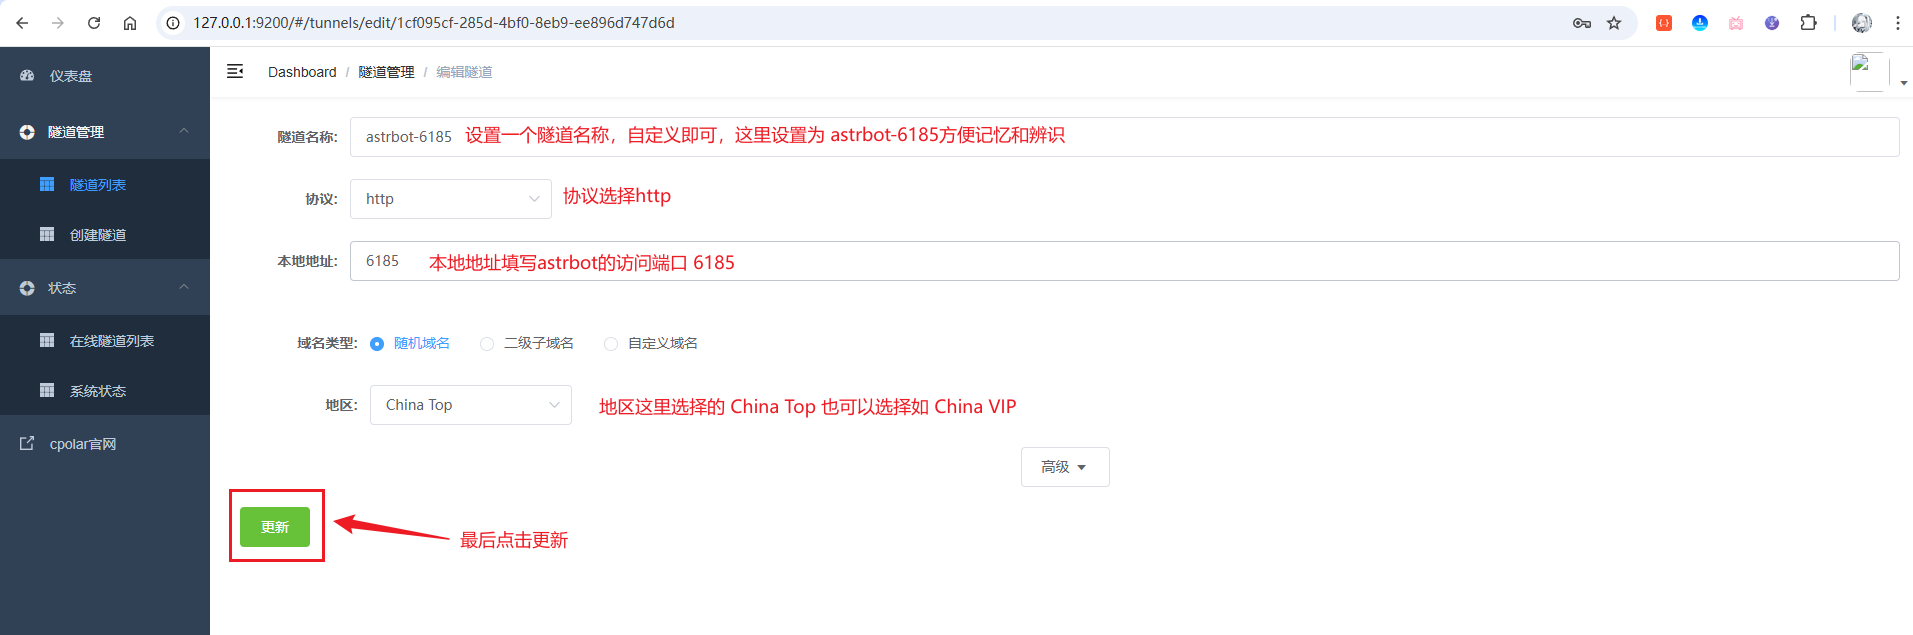Click the 仪表盘 dashboard icon in sidebar
This screenshot has height=635, width=1913.
pyautogui.click(x=27, y=76)
